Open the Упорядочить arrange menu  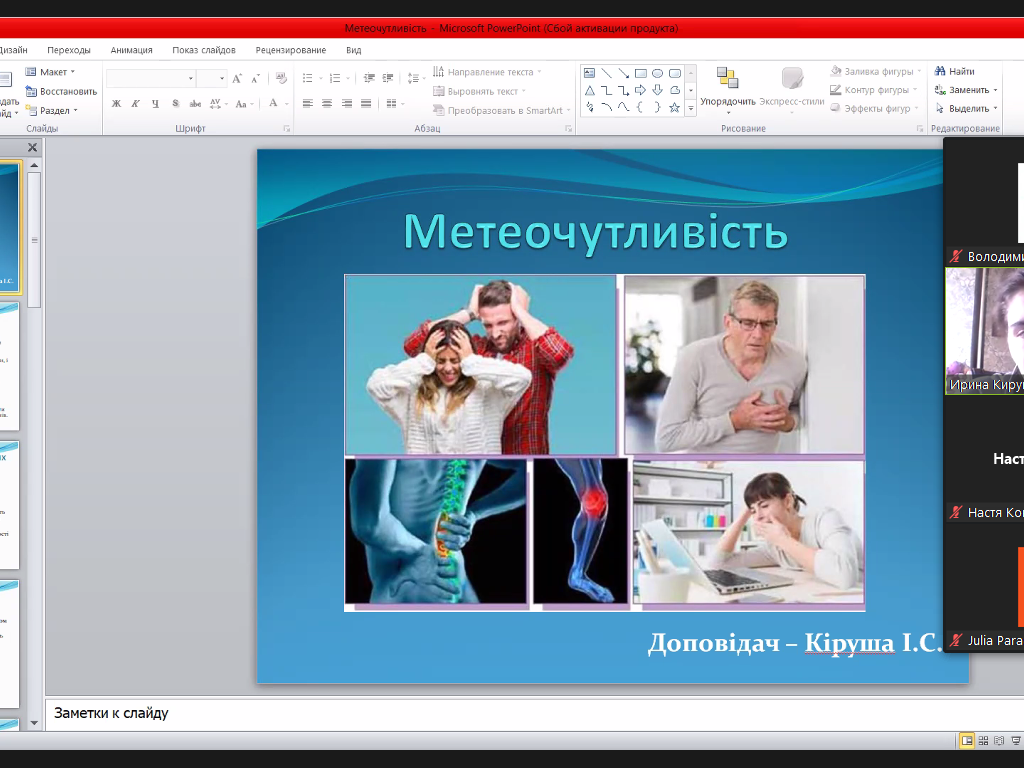[728, 90]
